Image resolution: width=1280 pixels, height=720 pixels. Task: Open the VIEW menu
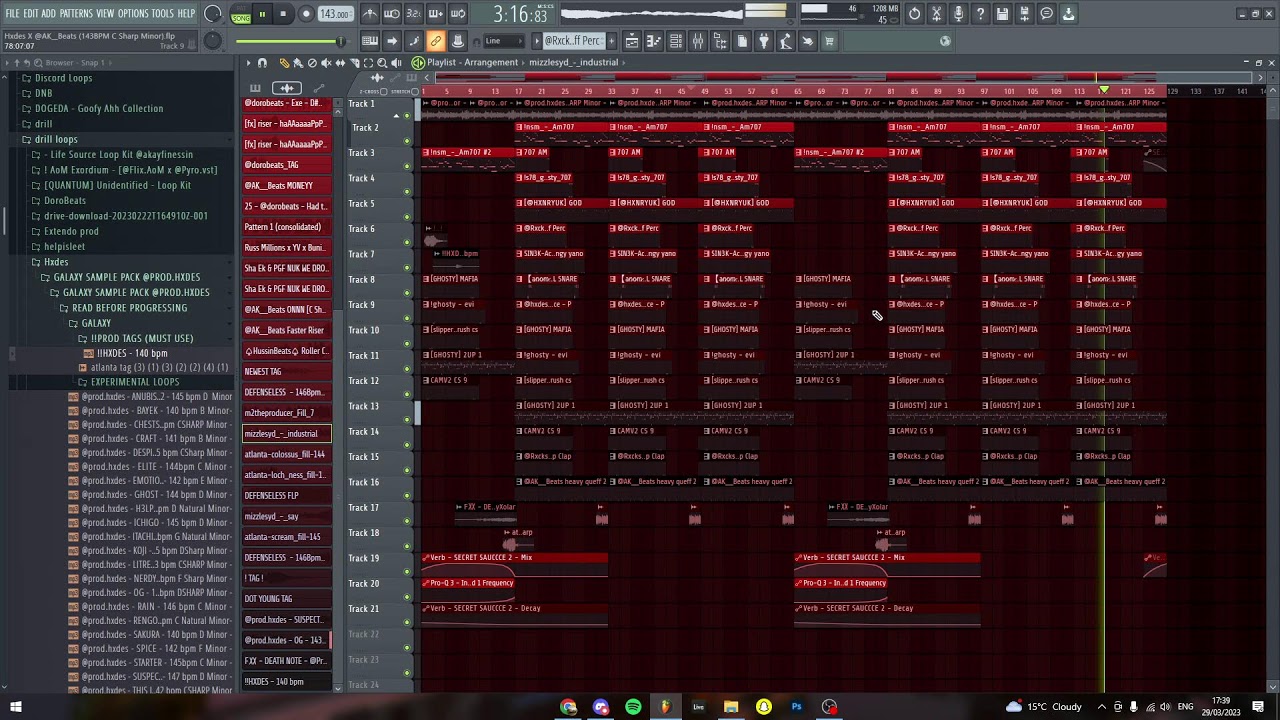(x=105, y=14)
